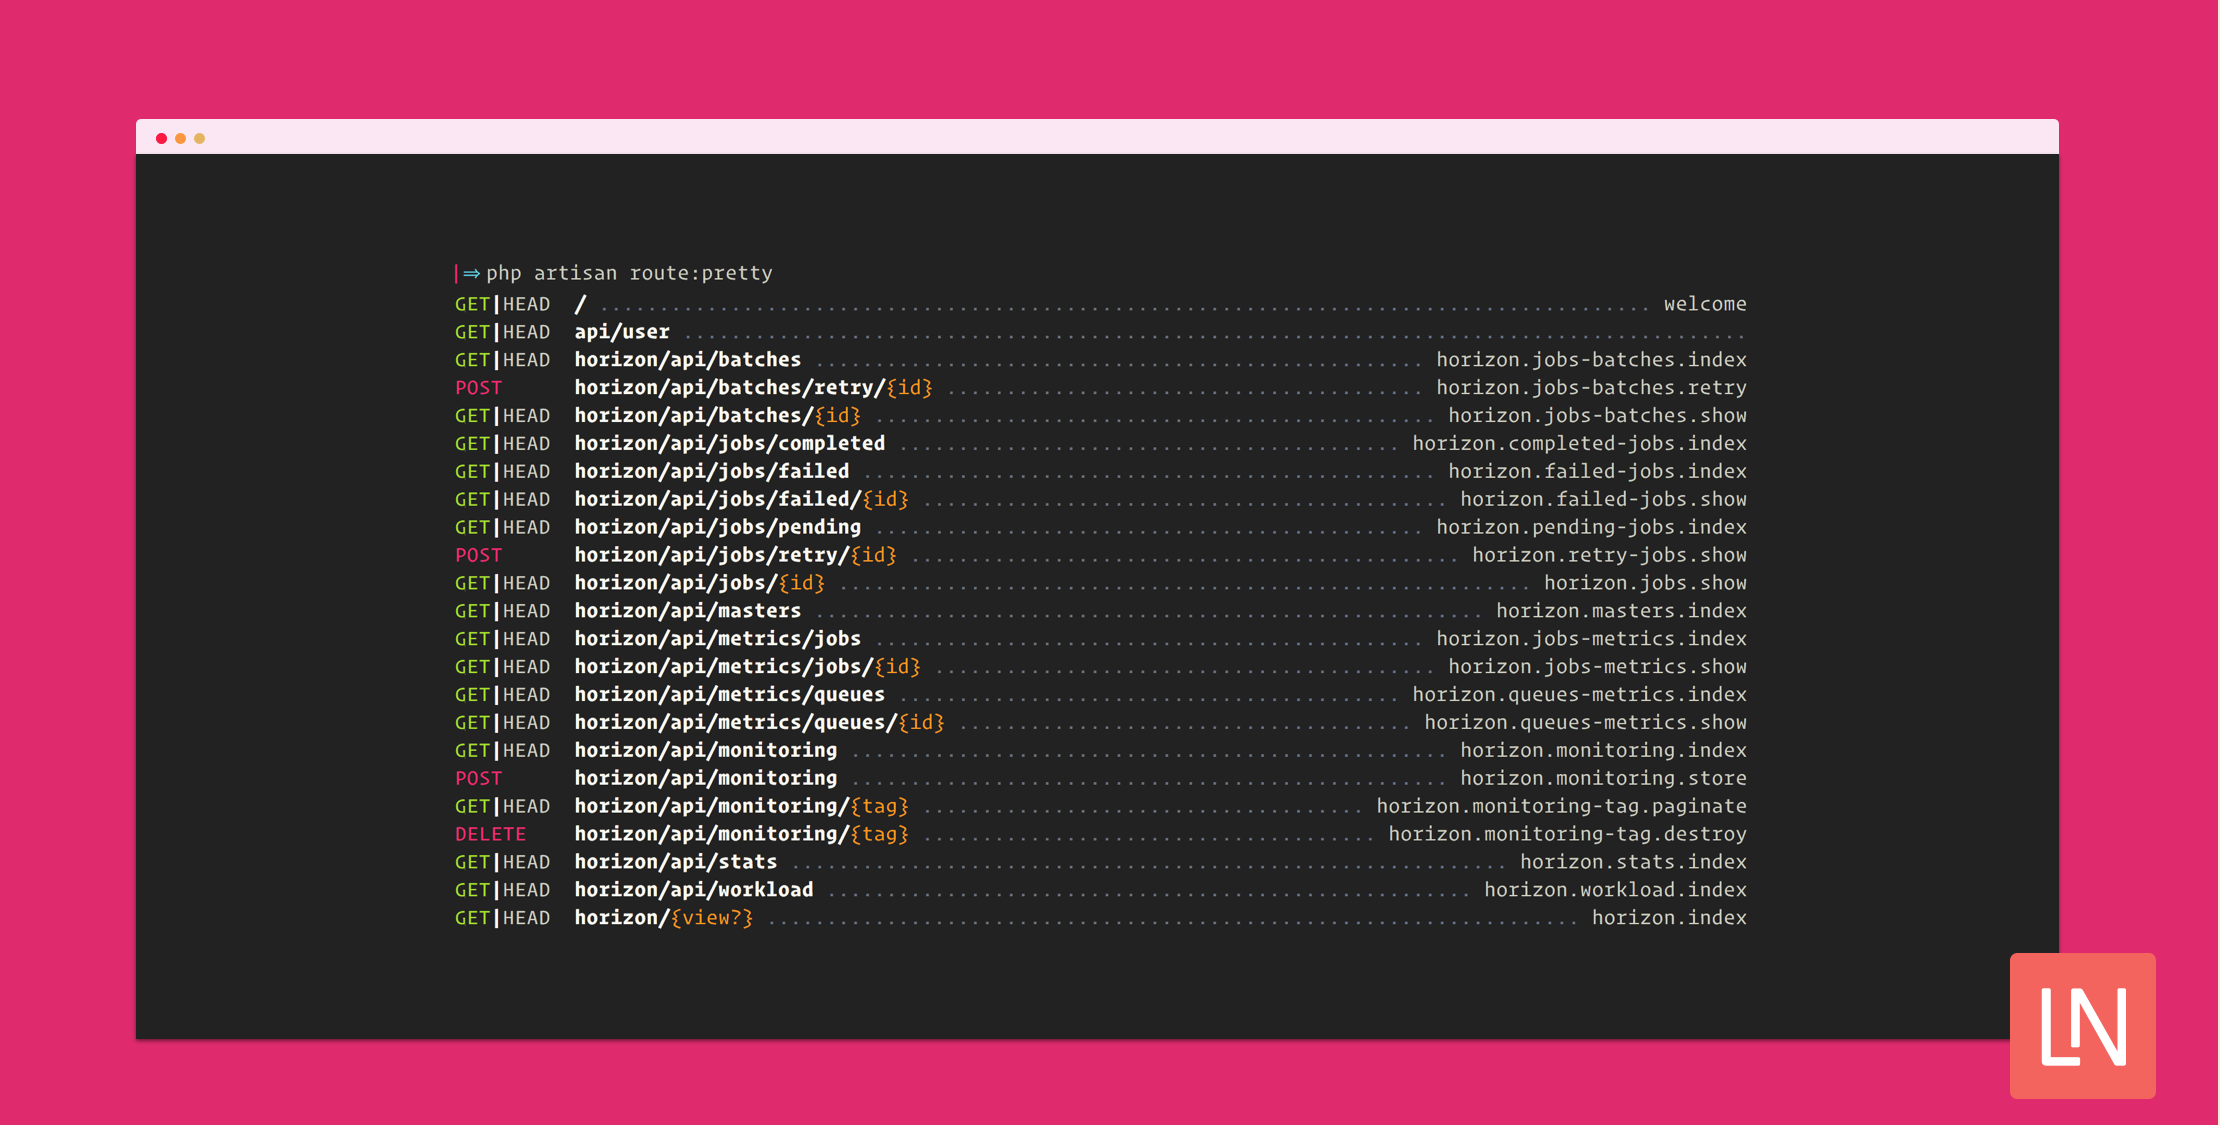Click POST label on monitoring store row

(x=479, y=779)
